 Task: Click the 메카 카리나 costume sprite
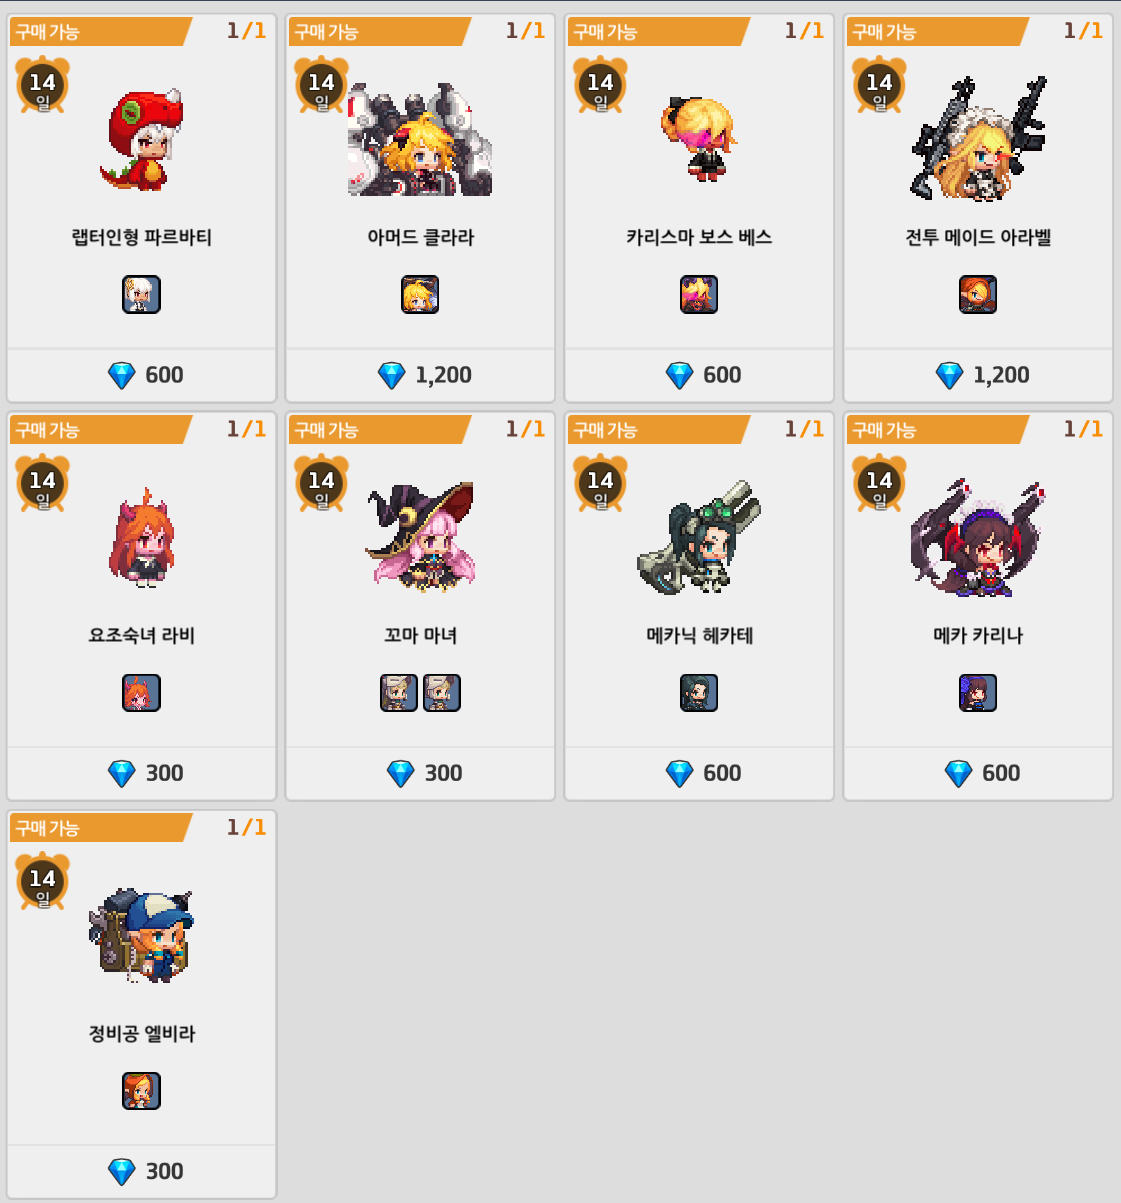pos(977,538)
